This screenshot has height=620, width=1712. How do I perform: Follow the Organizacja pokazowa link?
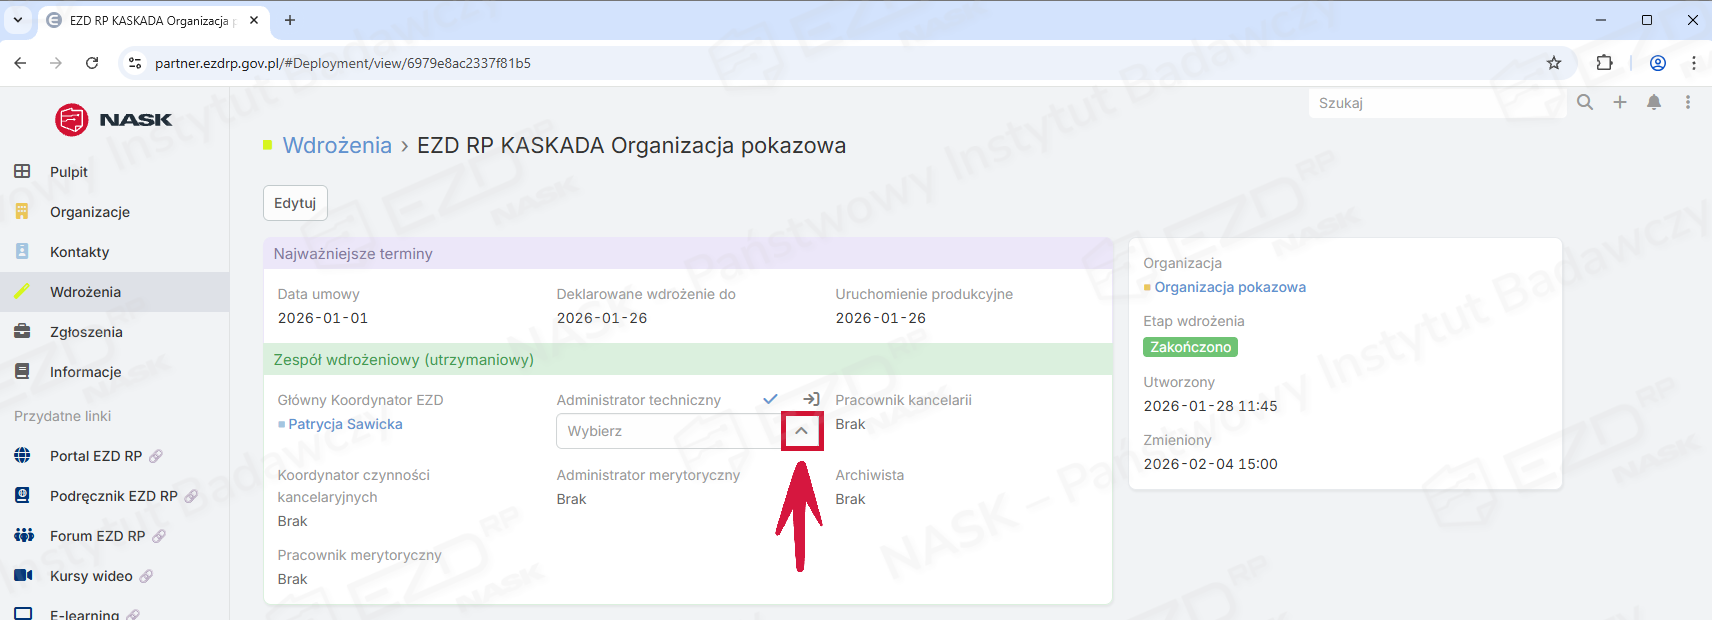click(1230, 287)
